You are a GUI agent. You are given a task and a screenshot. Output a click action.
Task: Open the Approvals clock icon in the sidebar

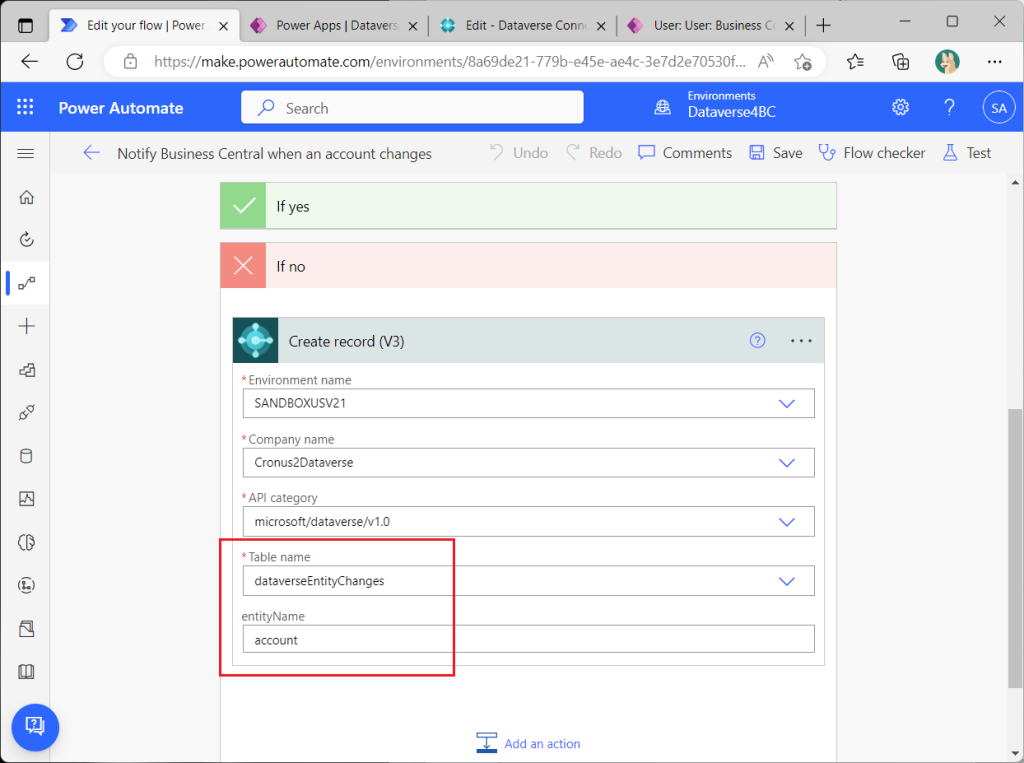click(x=26, y=240)
